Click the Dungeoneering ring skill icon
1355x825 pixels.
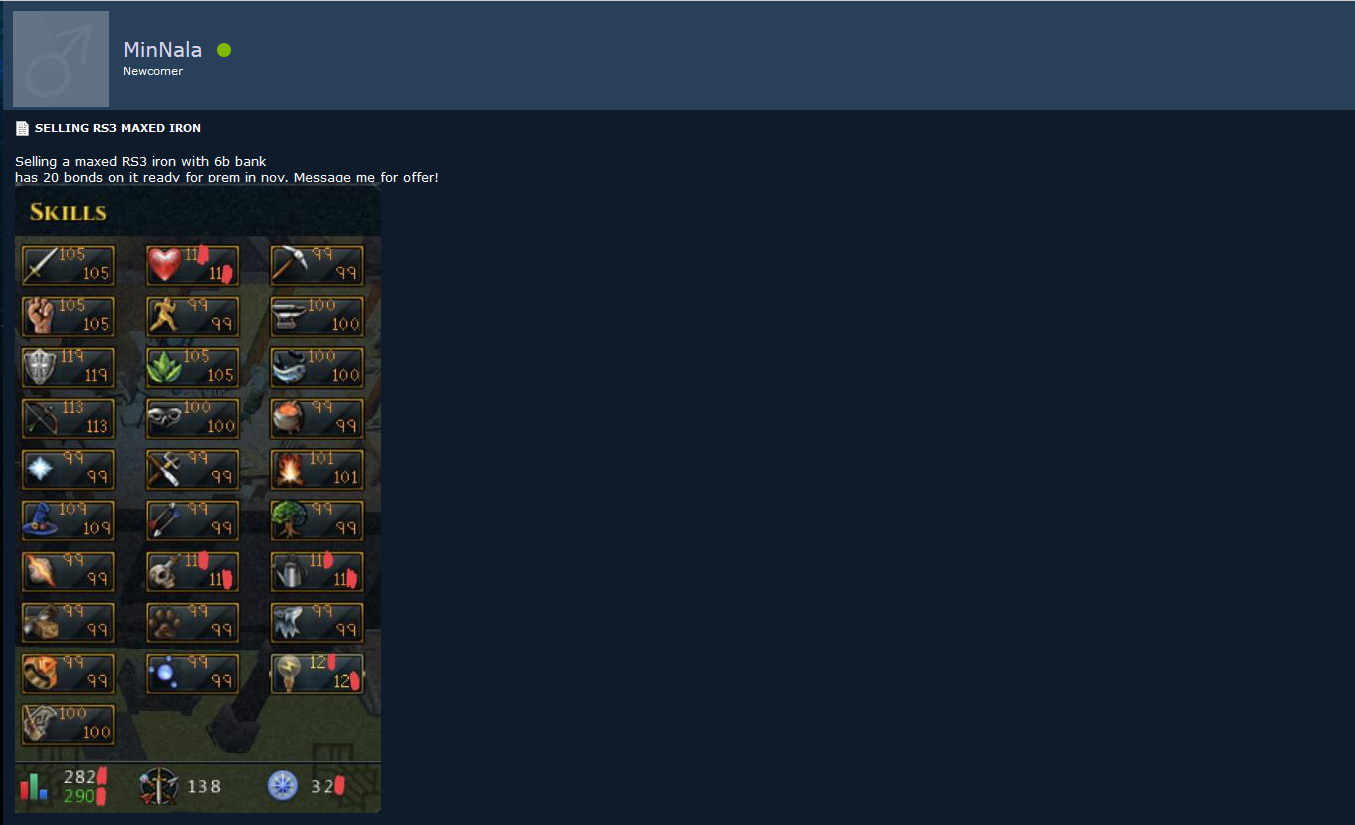click(43, 673)
